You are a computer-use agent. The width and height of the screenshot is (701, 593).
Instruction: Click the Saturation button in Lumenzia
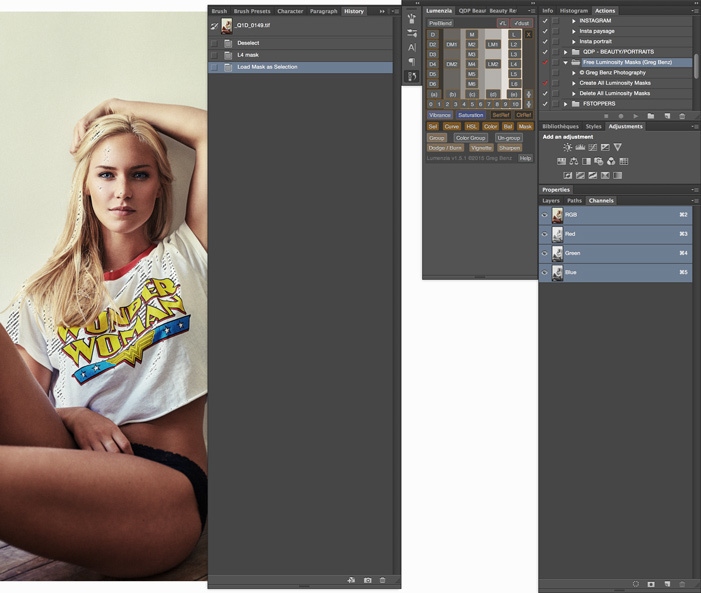pos(470,115)
